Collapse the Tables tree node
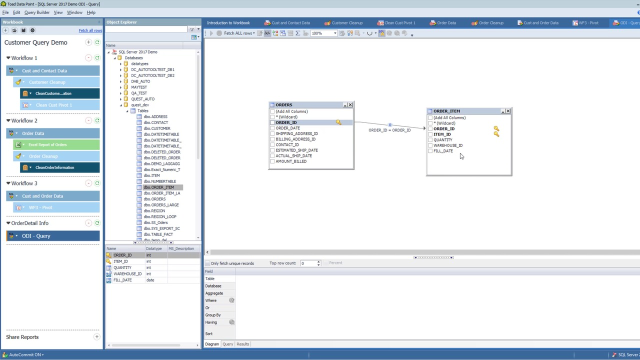Image resolution: width=640 pixels, height=360 pixels. coord(127,111)
